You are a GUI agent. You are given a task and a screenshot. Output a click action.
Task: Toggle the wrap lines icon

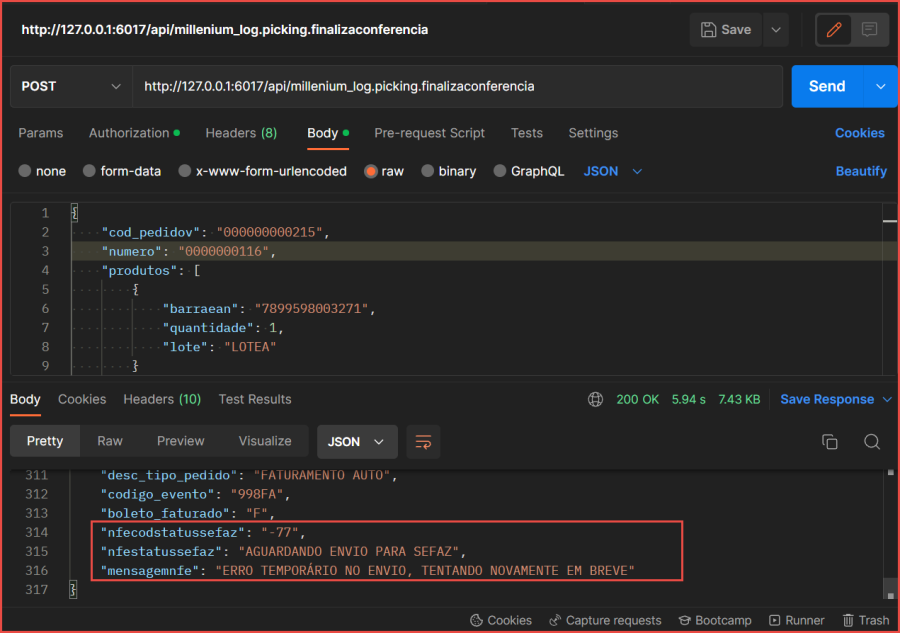[423, 442]
